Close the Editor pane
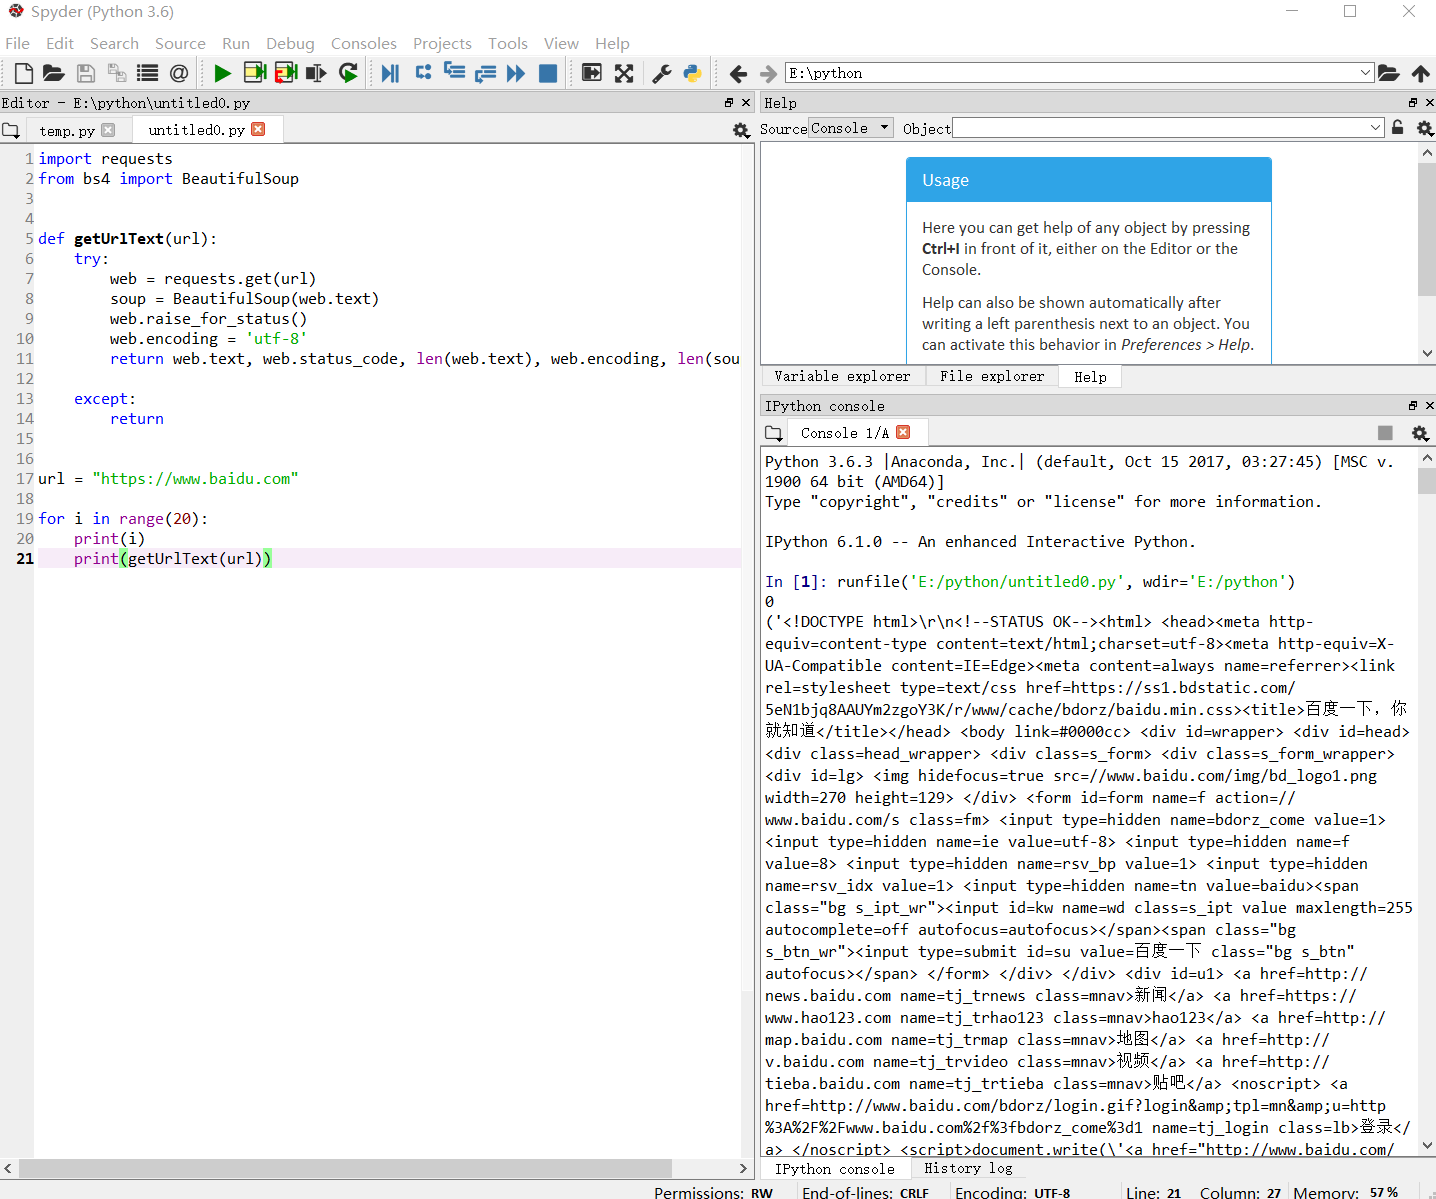This screenshot has width=1436, height=1199. 746,103
